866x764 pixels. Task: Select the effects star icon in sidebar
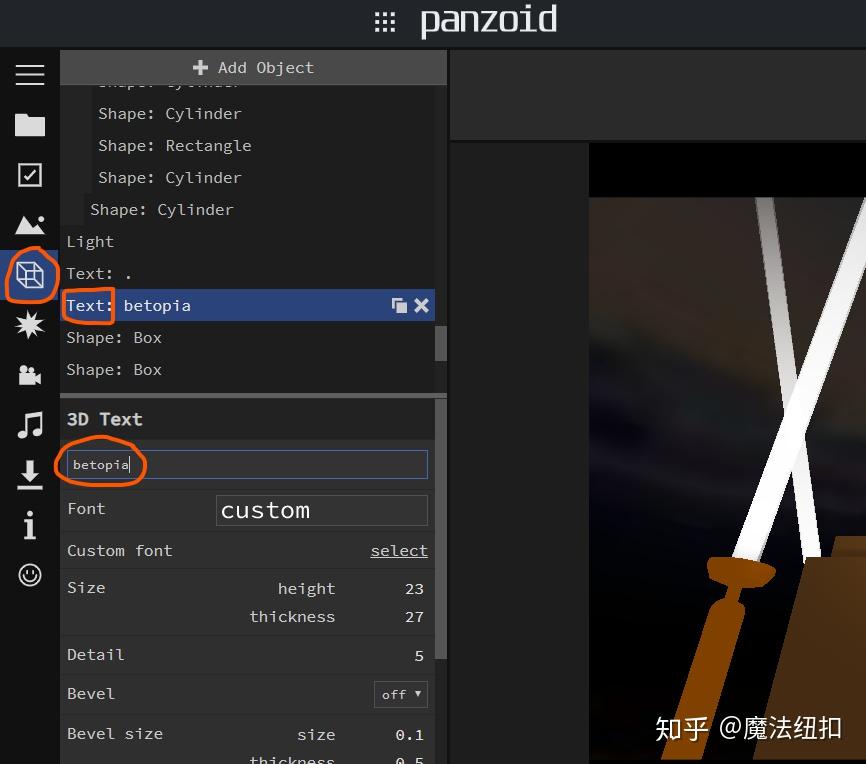30,325
